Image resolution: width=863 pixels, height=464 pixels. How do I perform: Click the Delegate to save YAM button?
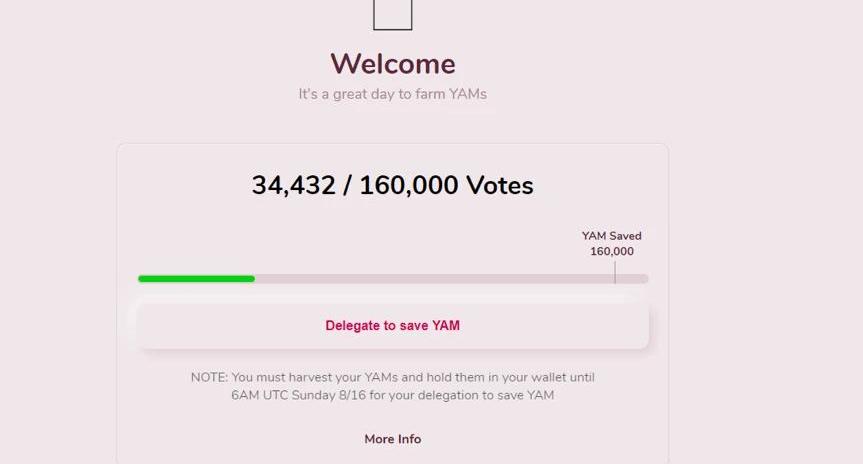click(392, 325)
